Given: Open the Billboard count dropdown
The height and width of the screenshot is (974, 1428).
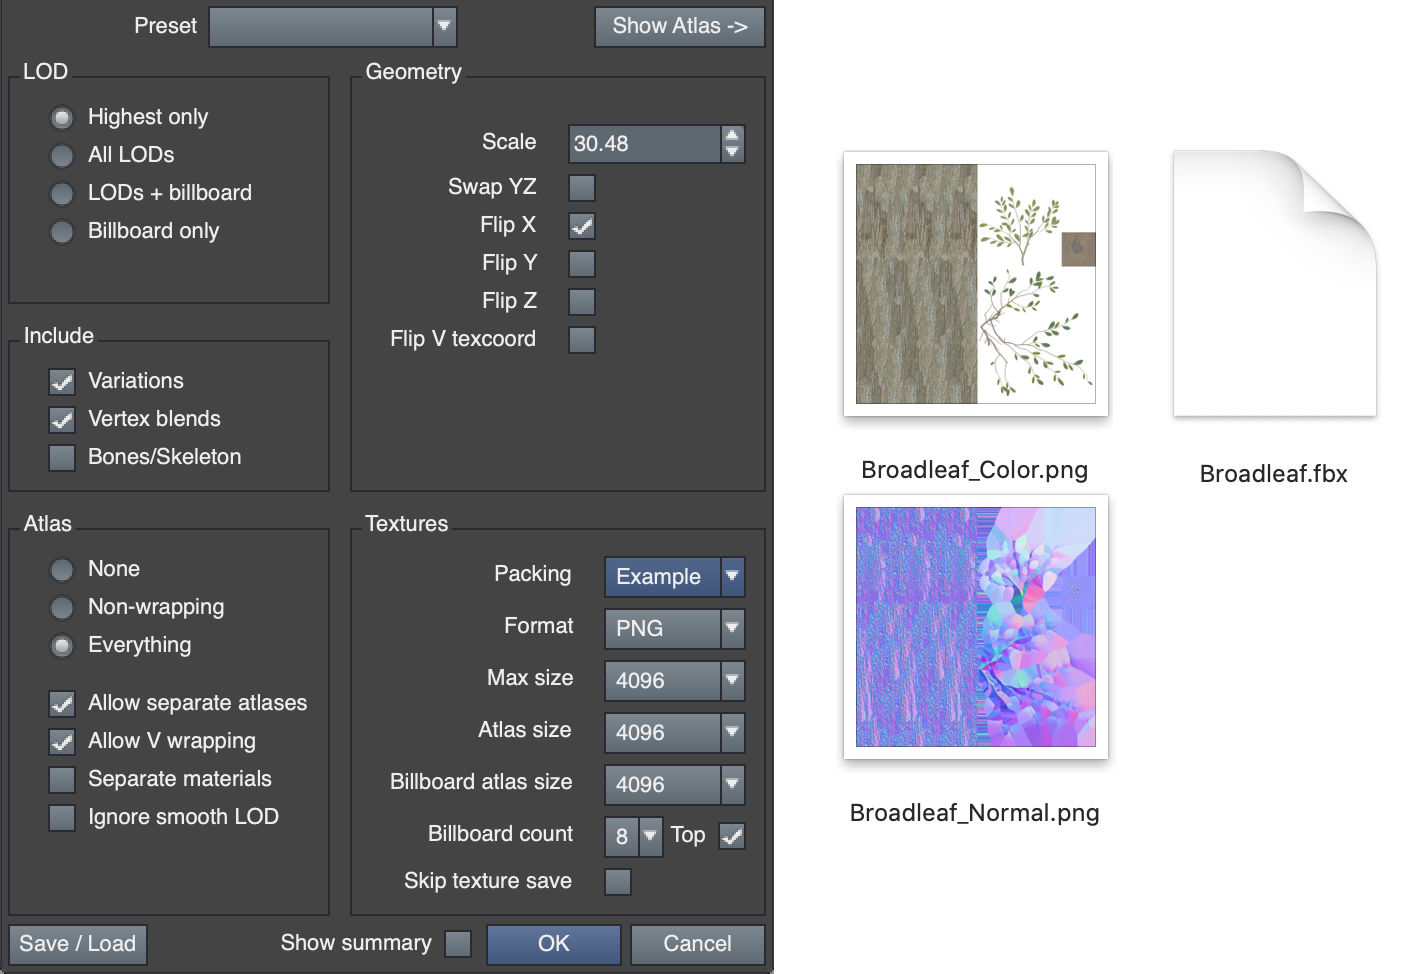Looking at the screenshot, I should pyautogui.click(x=634, y=837).
